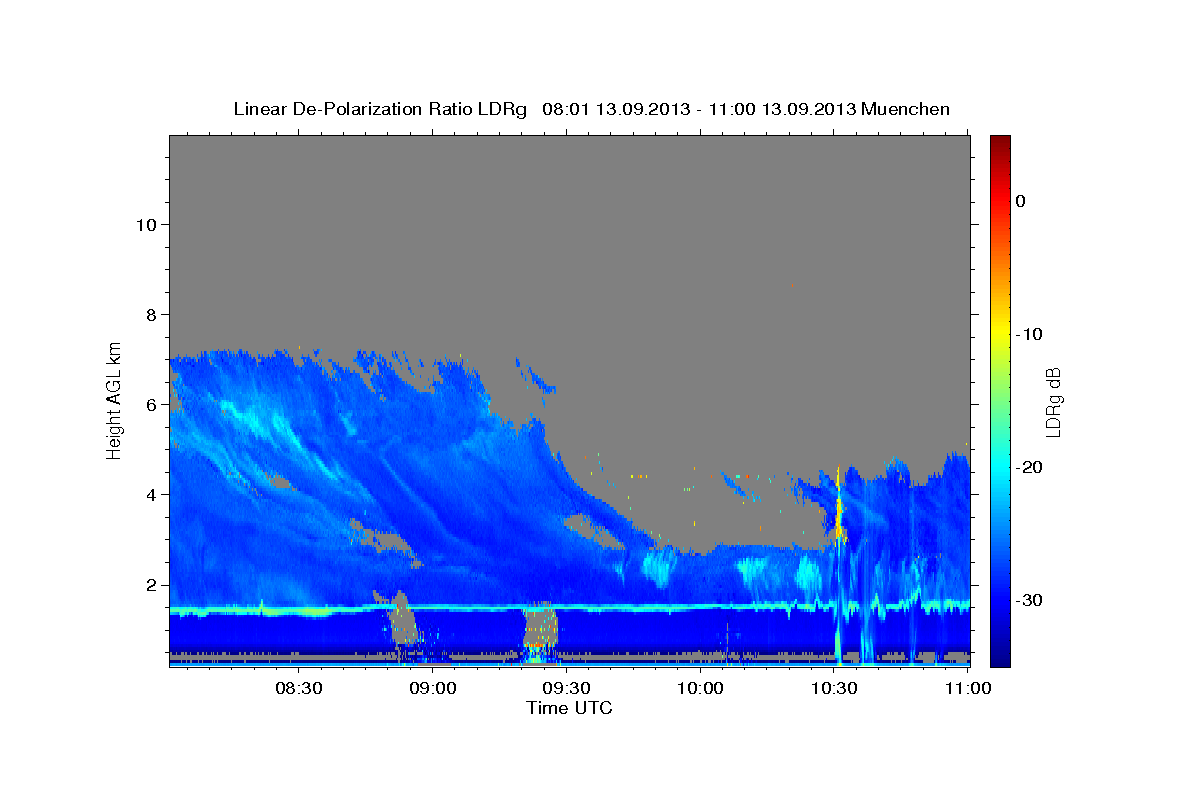Click the 09:30 time tick label
The width and height of the screenshot is (1200, 800).
566,688
